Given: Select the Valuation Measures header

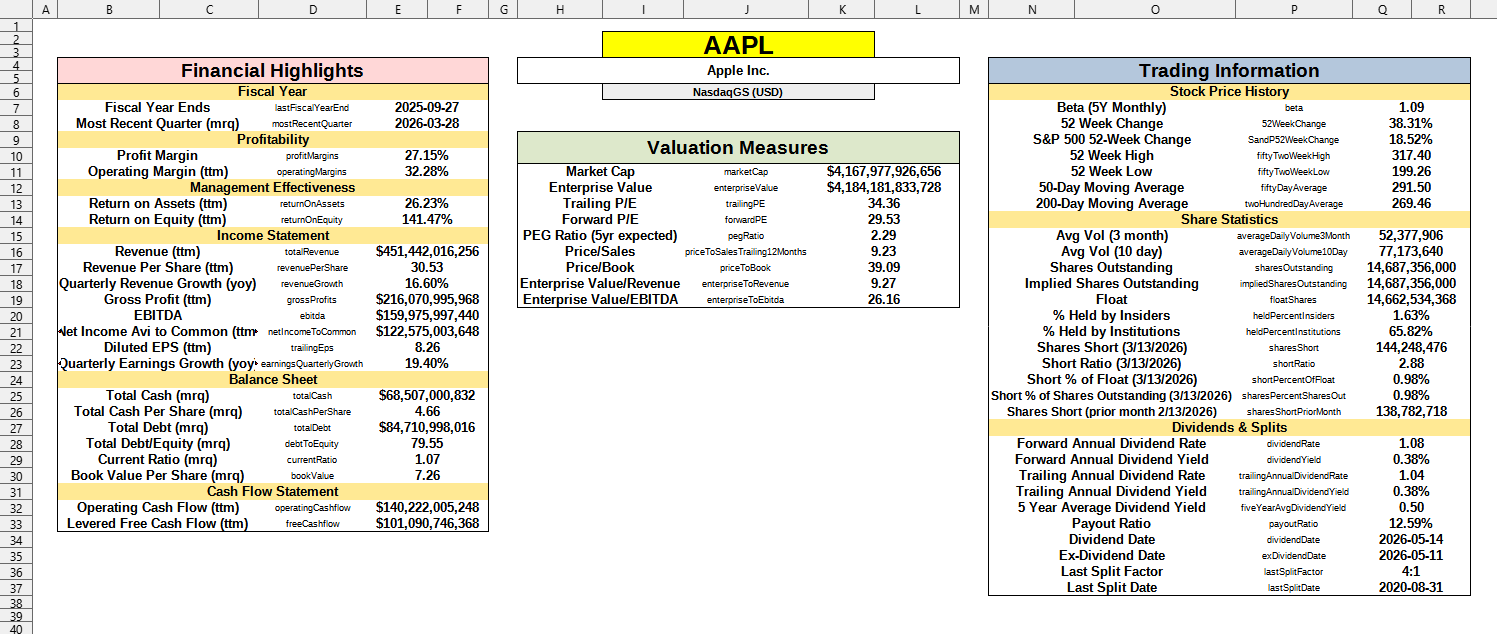Looking at the screenshot, I should point(738,148).
